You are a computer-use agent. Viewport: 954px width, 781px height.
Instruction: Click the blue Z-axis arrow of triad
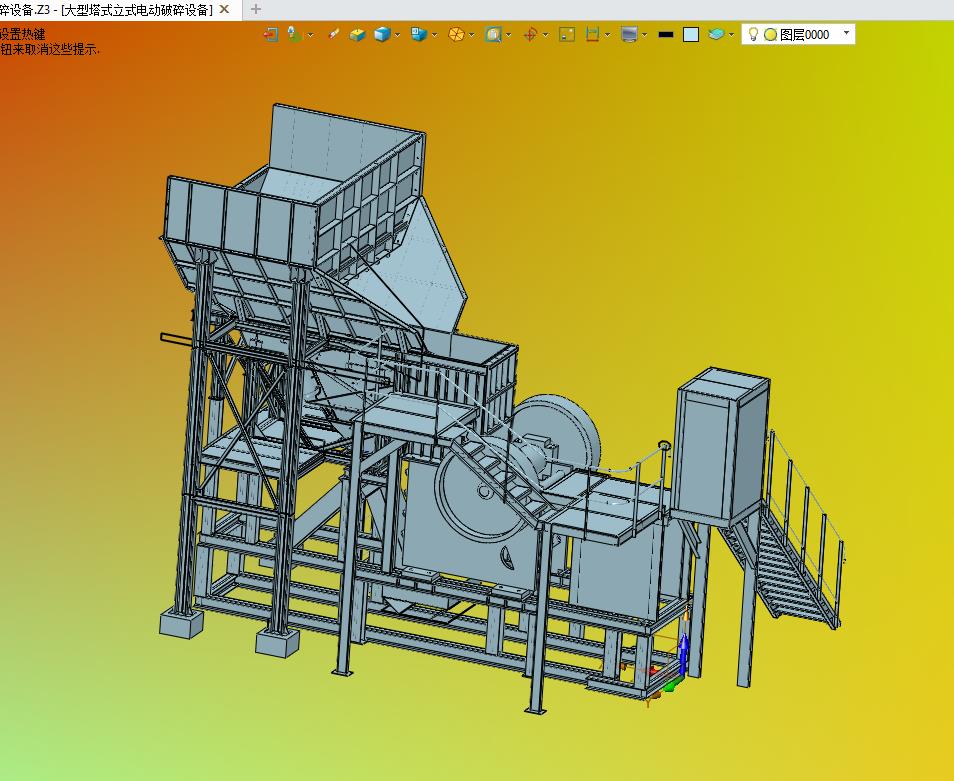tap(683, 654)
